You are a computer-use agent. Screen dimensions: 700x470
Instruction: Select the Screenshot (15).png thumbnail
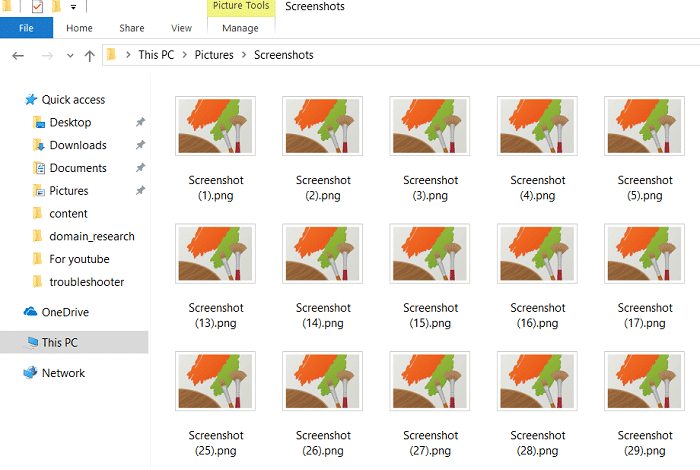(x=429, y=254)
